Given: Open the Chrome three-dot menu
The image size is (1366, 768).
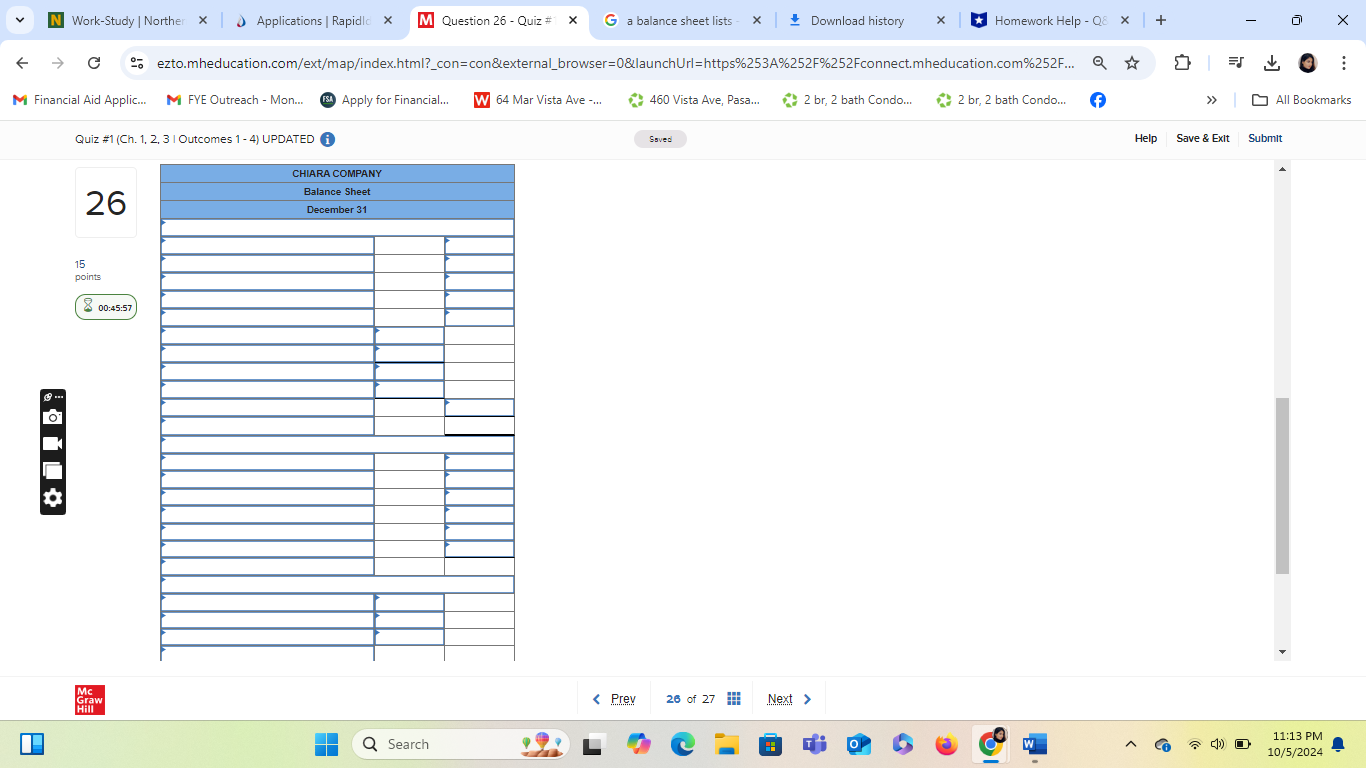Looking at the screenshot, I should 1344,63.
